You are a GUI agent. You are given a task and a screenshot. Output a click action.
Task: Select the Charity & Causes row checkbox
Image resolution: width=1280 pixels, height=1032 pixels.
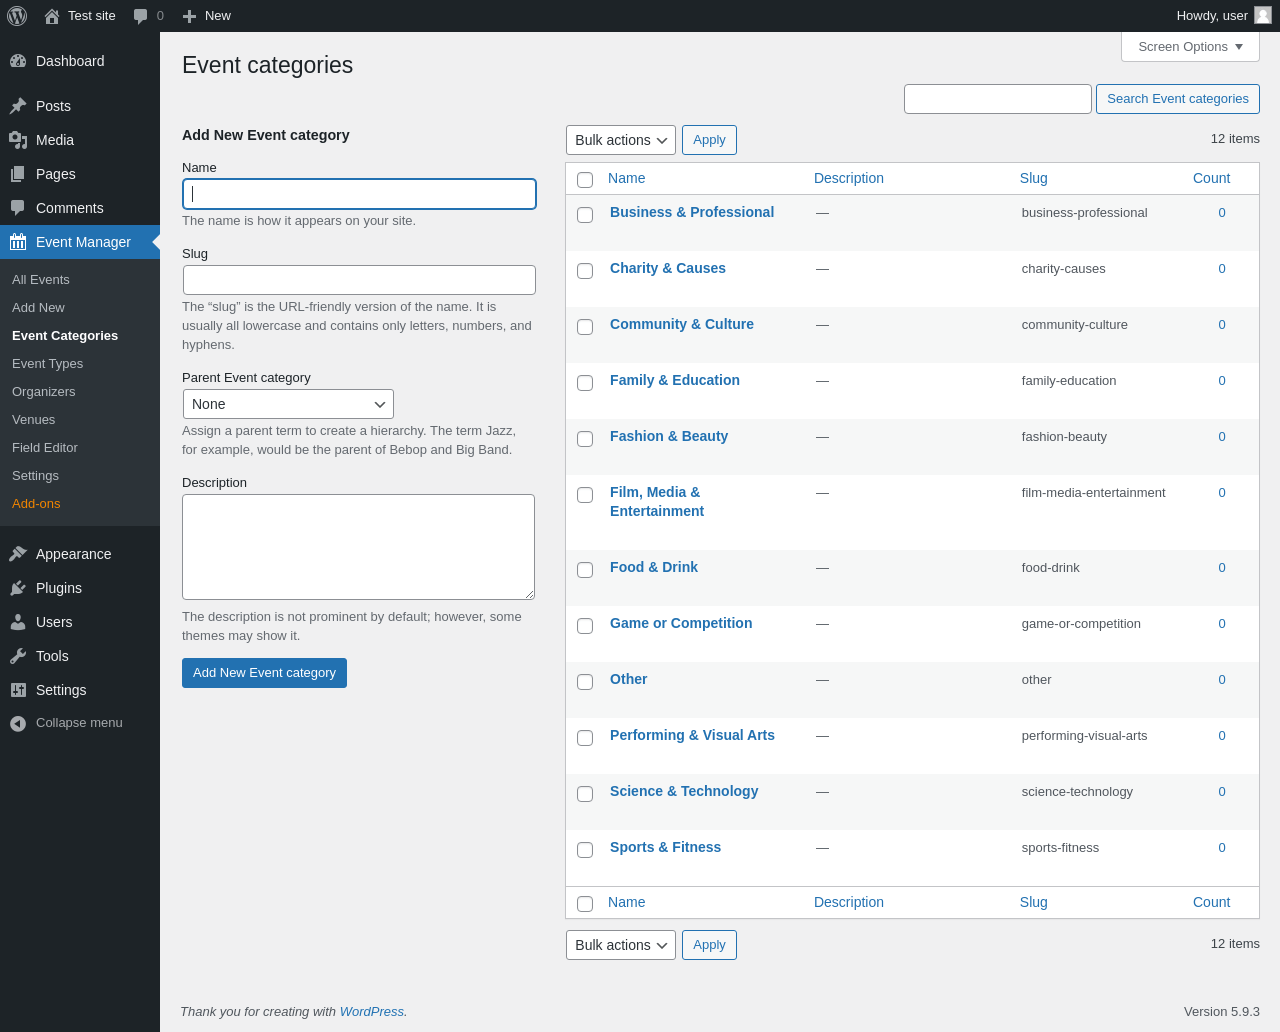(585, 271)
